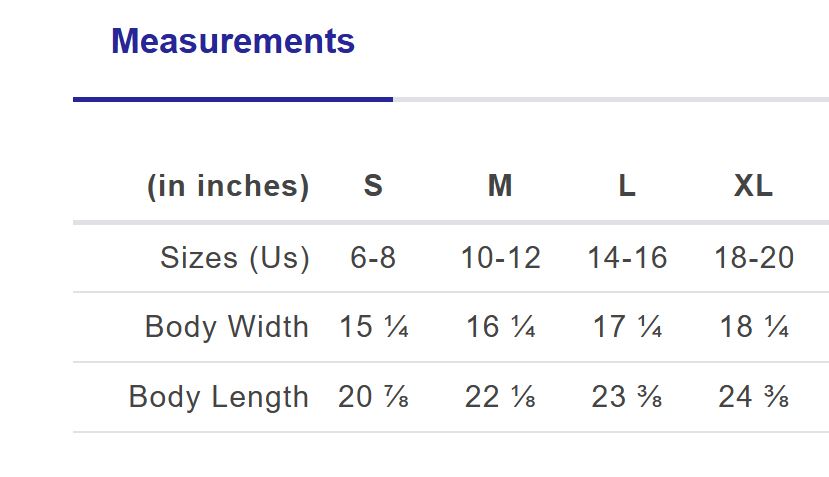Click the "Body Length" row label
The width and height of the screenshot is (829, 477).
219,397
